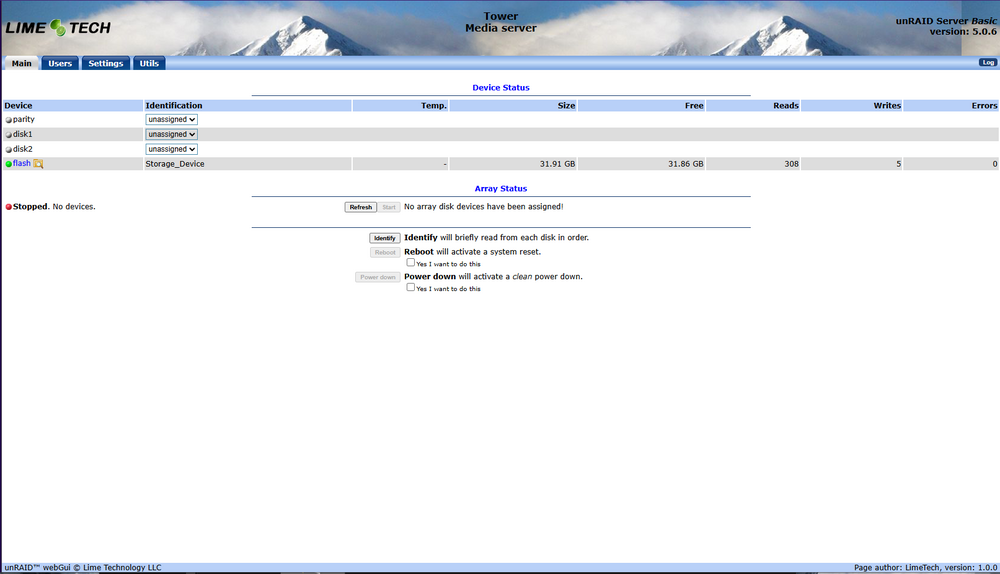Viewport: 1000px width, 574px height.
Task: Open the flash share browse icon
Action: 38,164
